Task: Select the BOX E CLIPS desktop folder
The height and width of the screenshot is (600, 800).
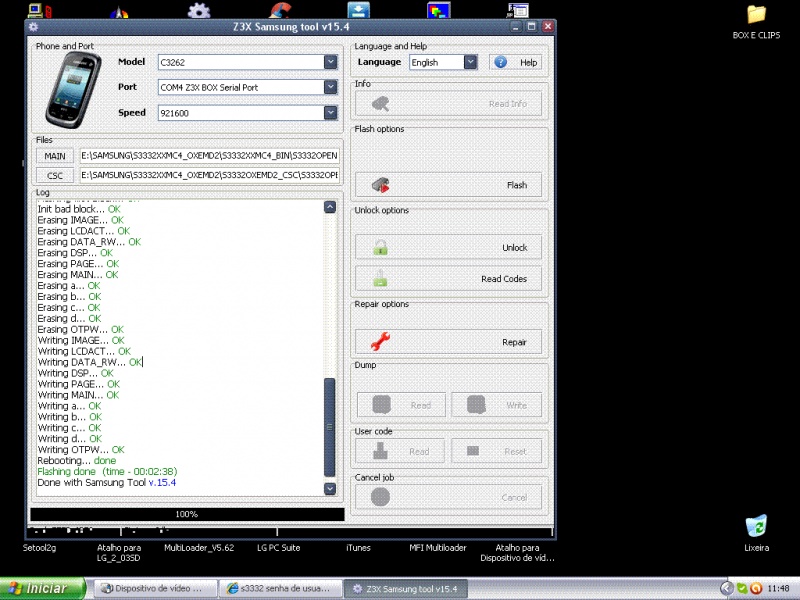Action: tap(756, 22)
